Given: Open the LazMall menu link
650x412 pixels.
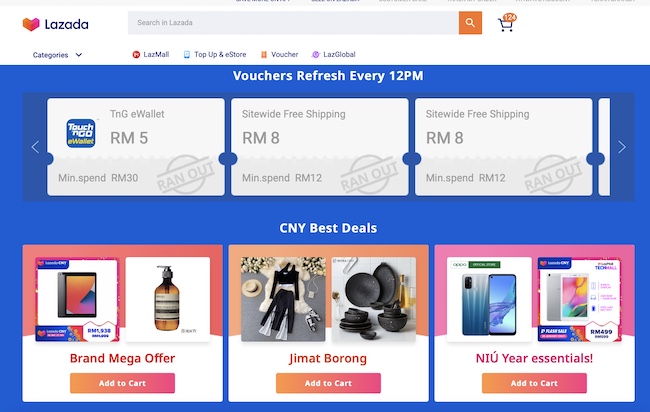Looking at the screenshot, I should tap(156, 54).
